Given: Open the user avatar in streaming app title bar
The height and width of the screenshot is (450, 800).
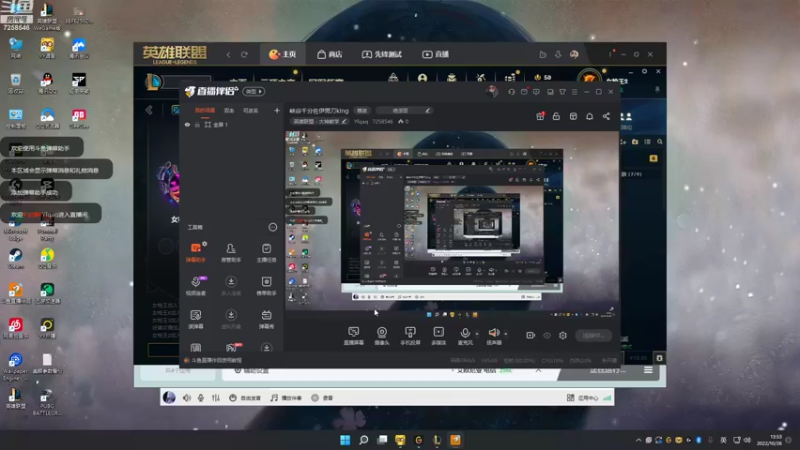Looking at the screenshot, I should coord(492,92).
